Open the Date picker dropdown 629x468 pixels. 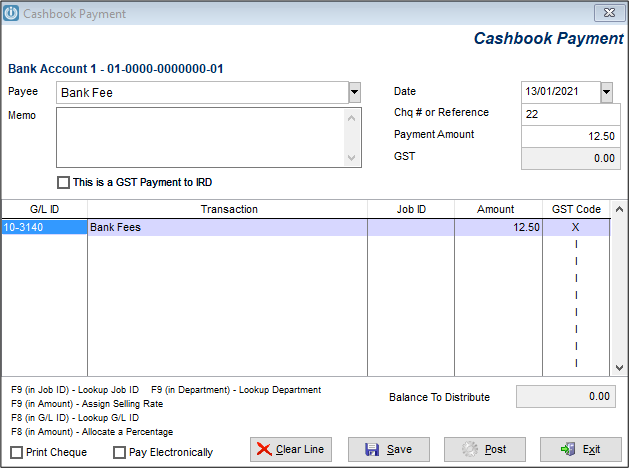[607, 92]
